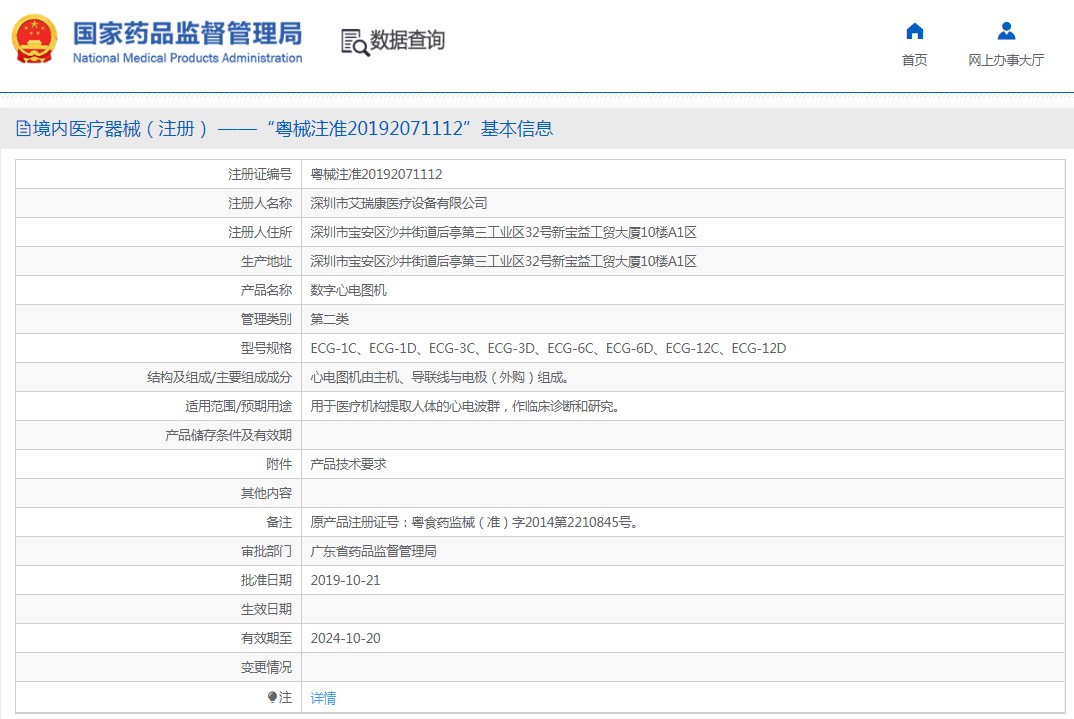This screenshot has height=719, width=1074.
Task: Click approver 广东省药品监督管理局
Action: coord(373,551)
